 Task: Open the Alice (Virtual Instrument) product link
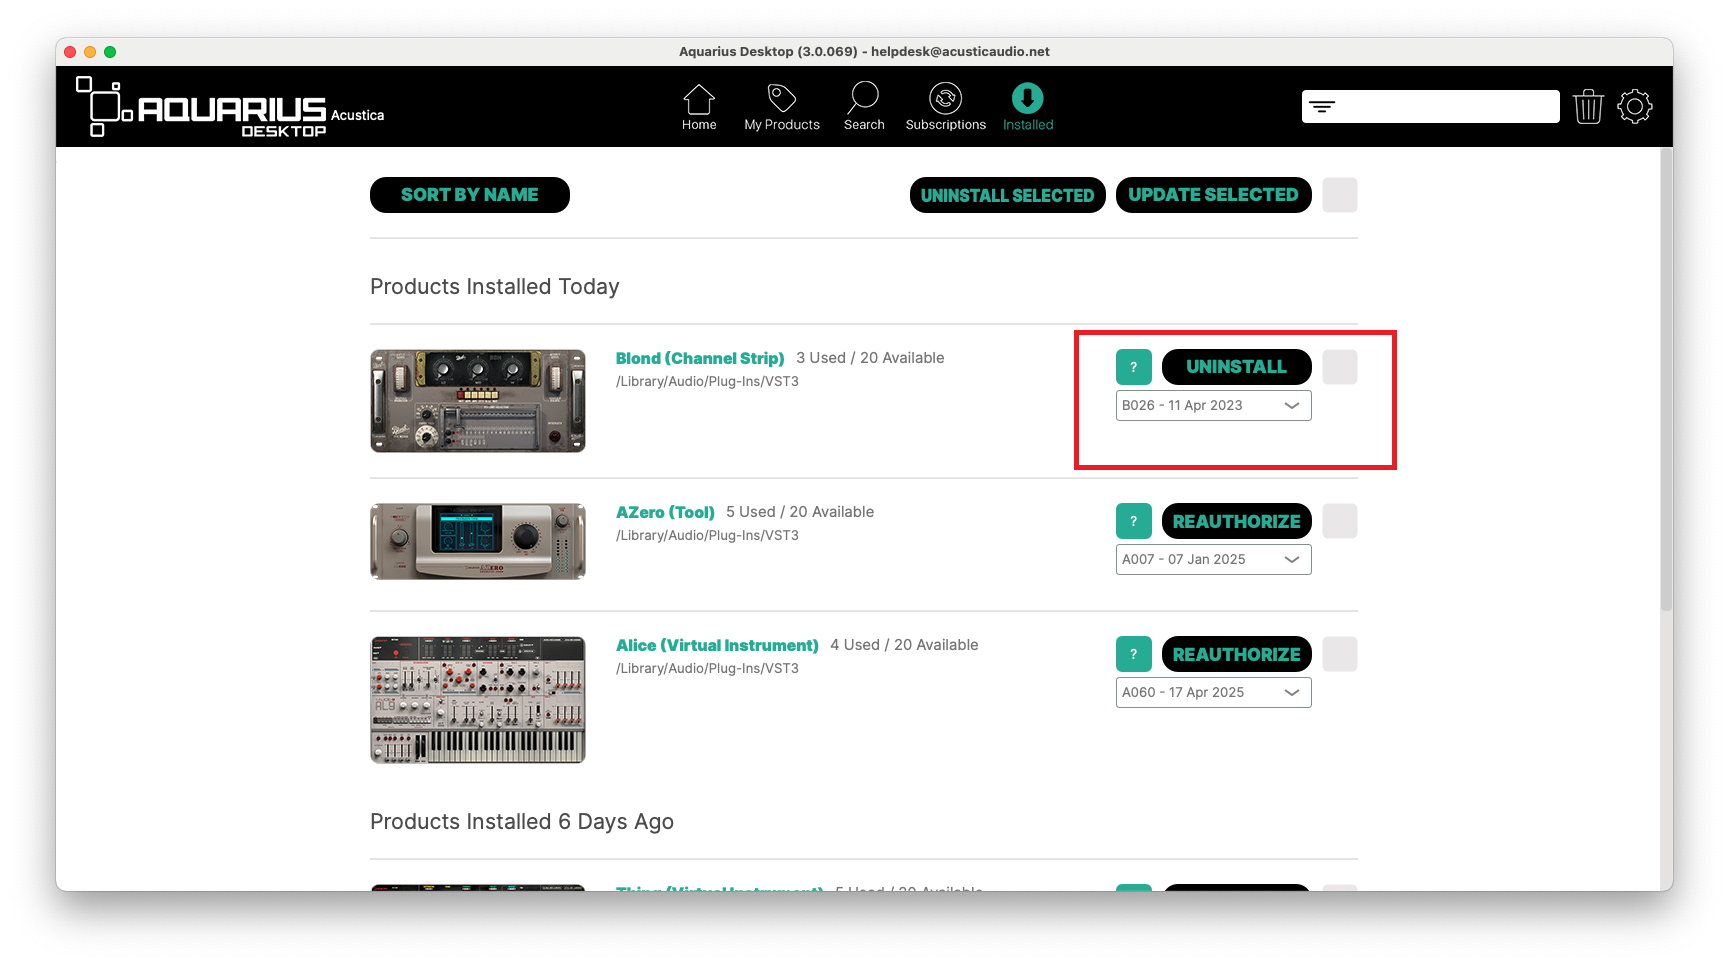point(717,645)
